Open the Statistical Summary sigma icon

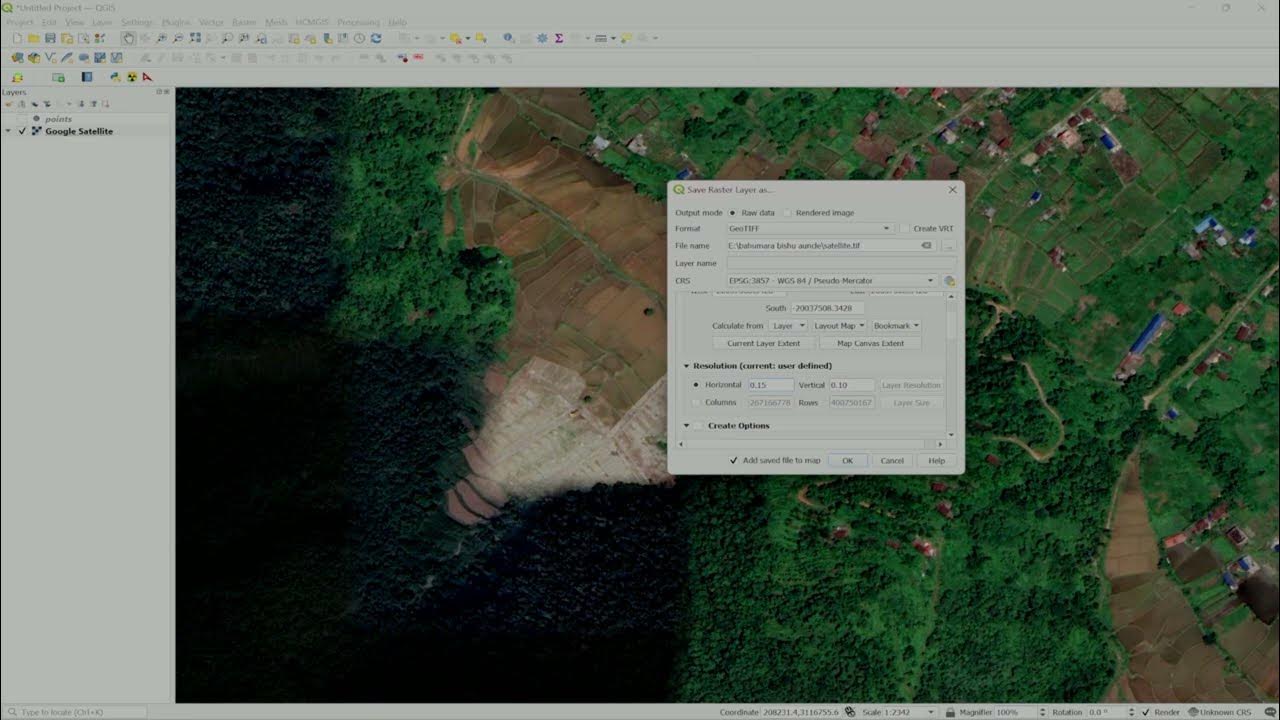coord(559,38)
